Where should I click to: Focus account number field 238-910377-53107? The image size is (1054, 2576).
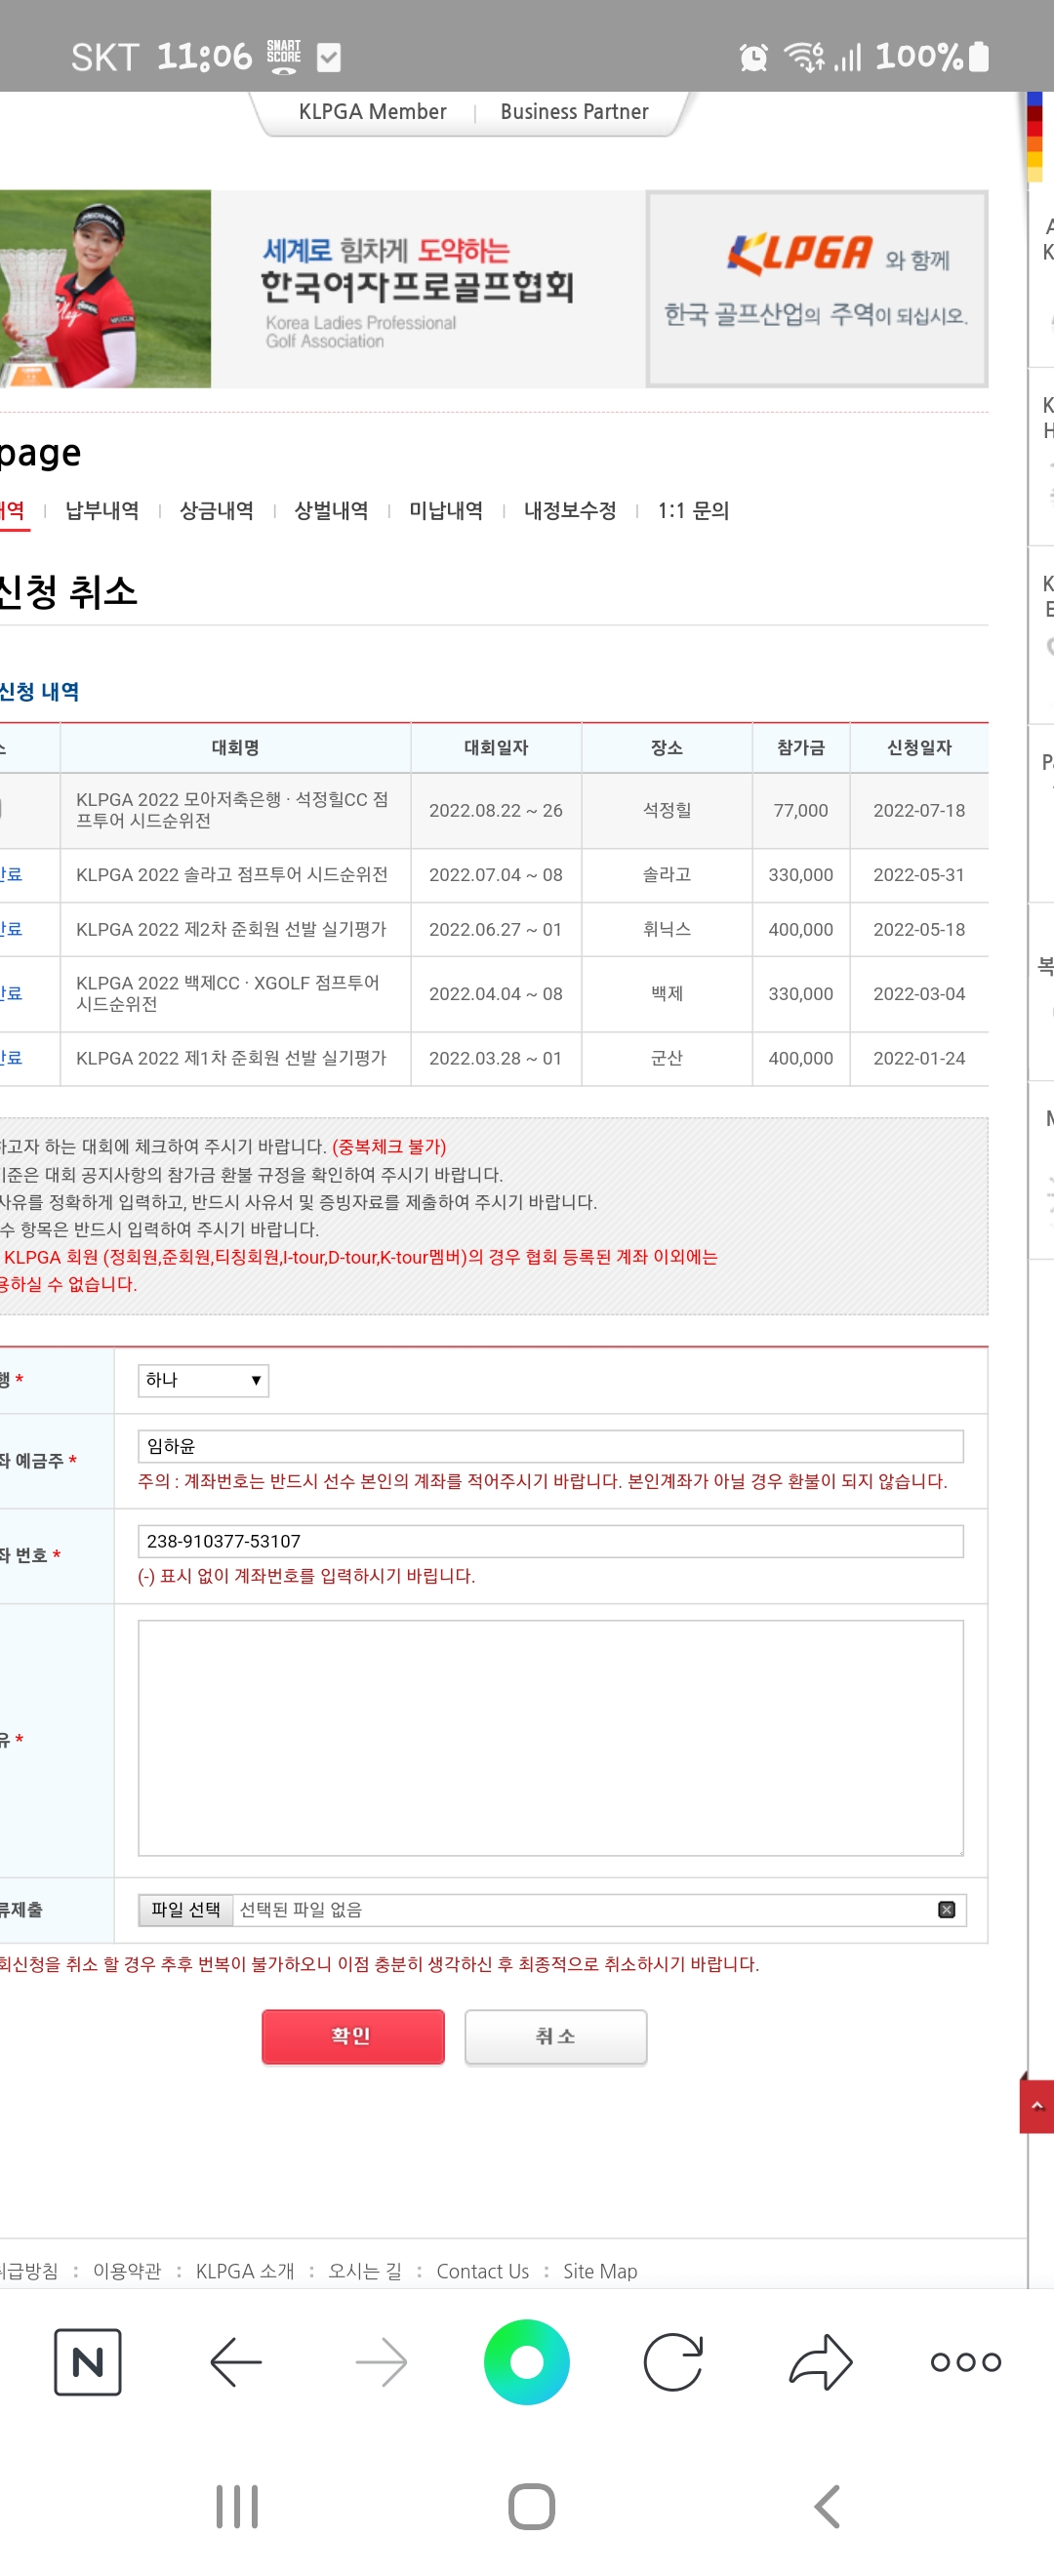(550, 1540)
